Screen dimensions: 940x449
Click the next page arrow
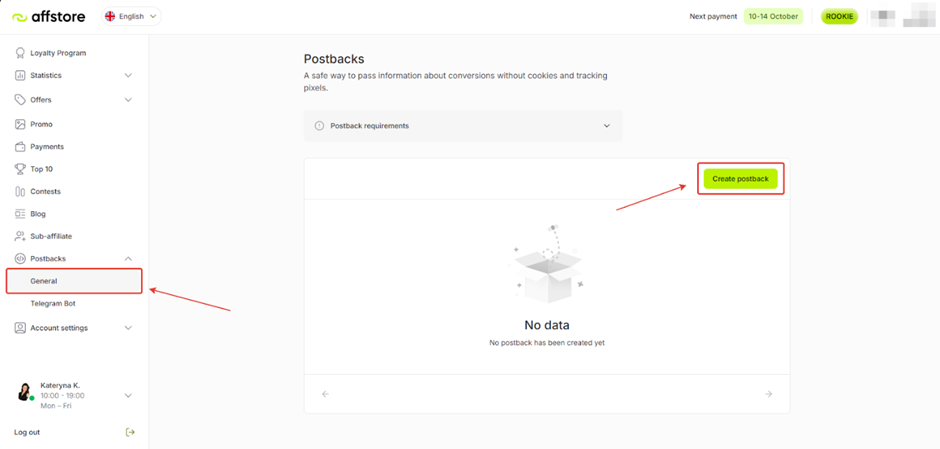point(768,394)
